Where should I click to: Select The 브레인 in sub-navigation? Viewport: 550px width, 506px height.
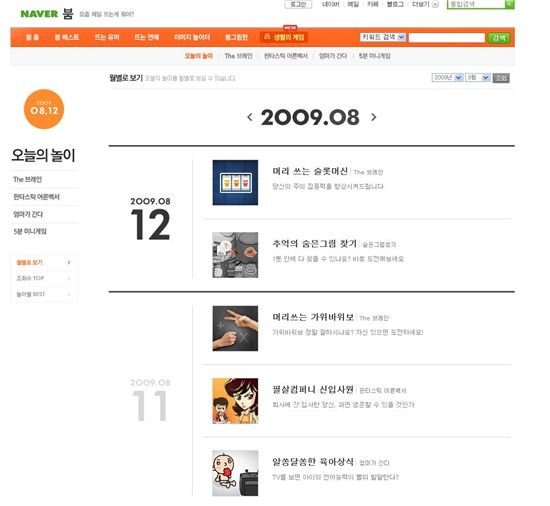point(239,56)
